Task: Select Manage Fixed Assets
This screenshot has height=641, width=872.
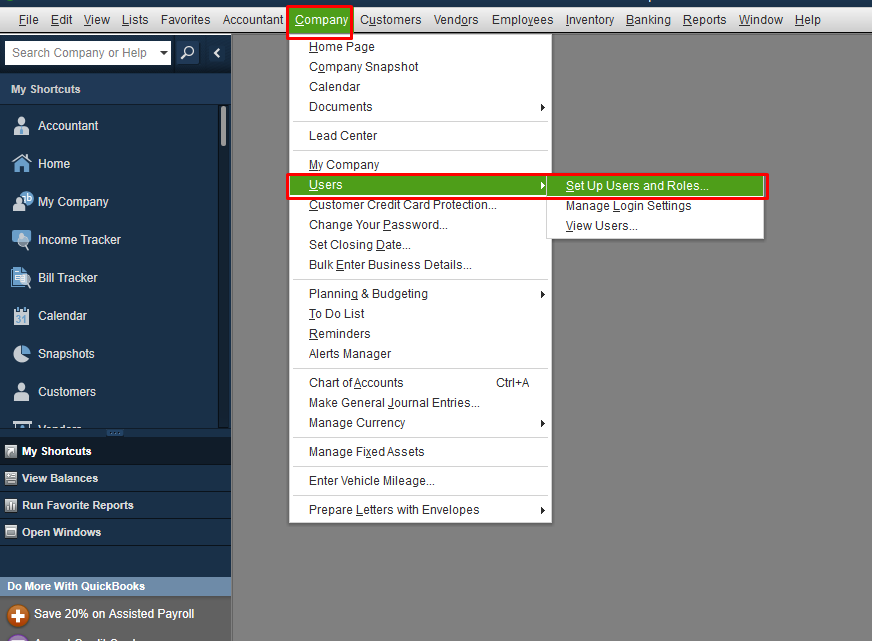Action: click(420, 451)
